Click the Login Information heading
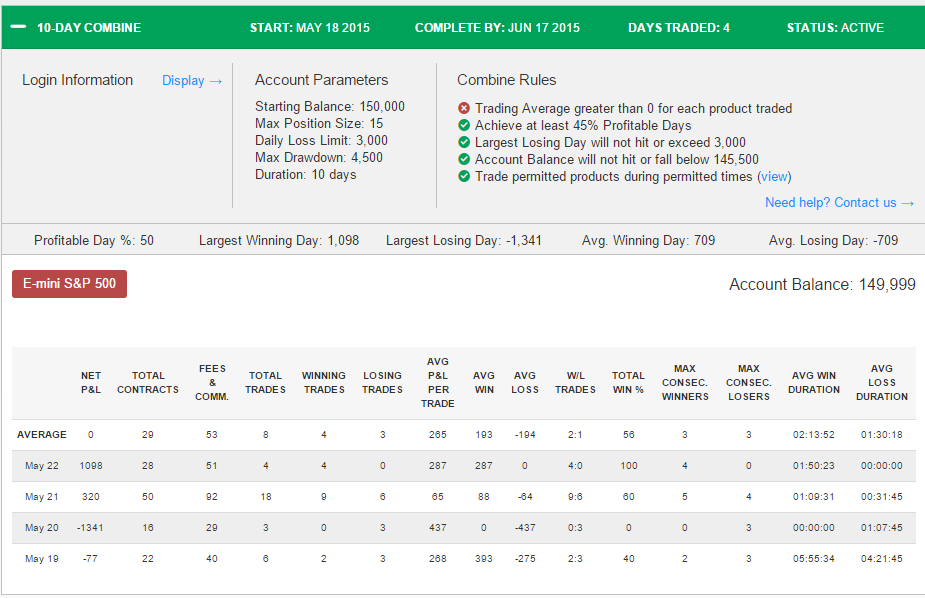 (77, 80)
